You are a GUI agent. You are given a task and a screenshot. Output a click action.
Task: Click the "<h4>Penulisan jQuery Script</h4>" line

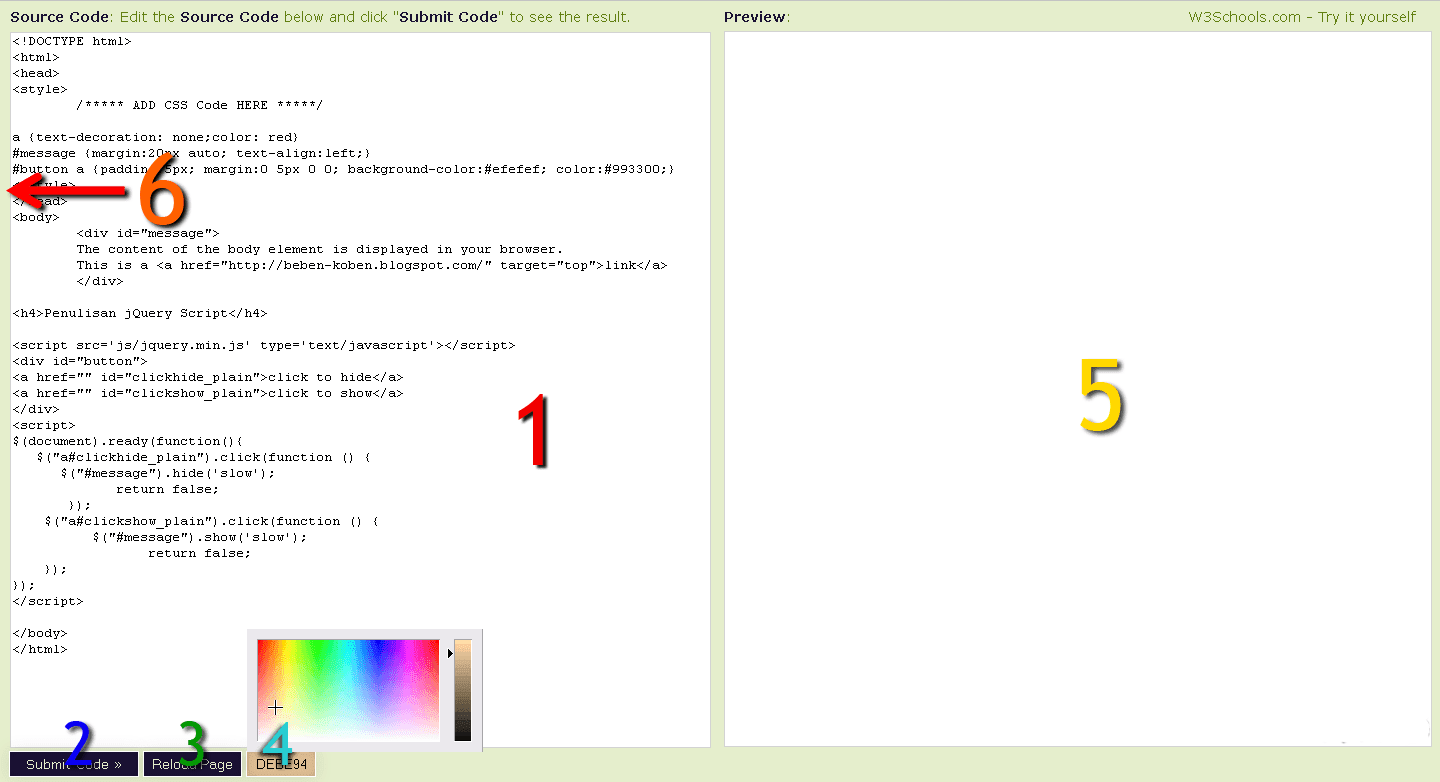tap(140, 313)
